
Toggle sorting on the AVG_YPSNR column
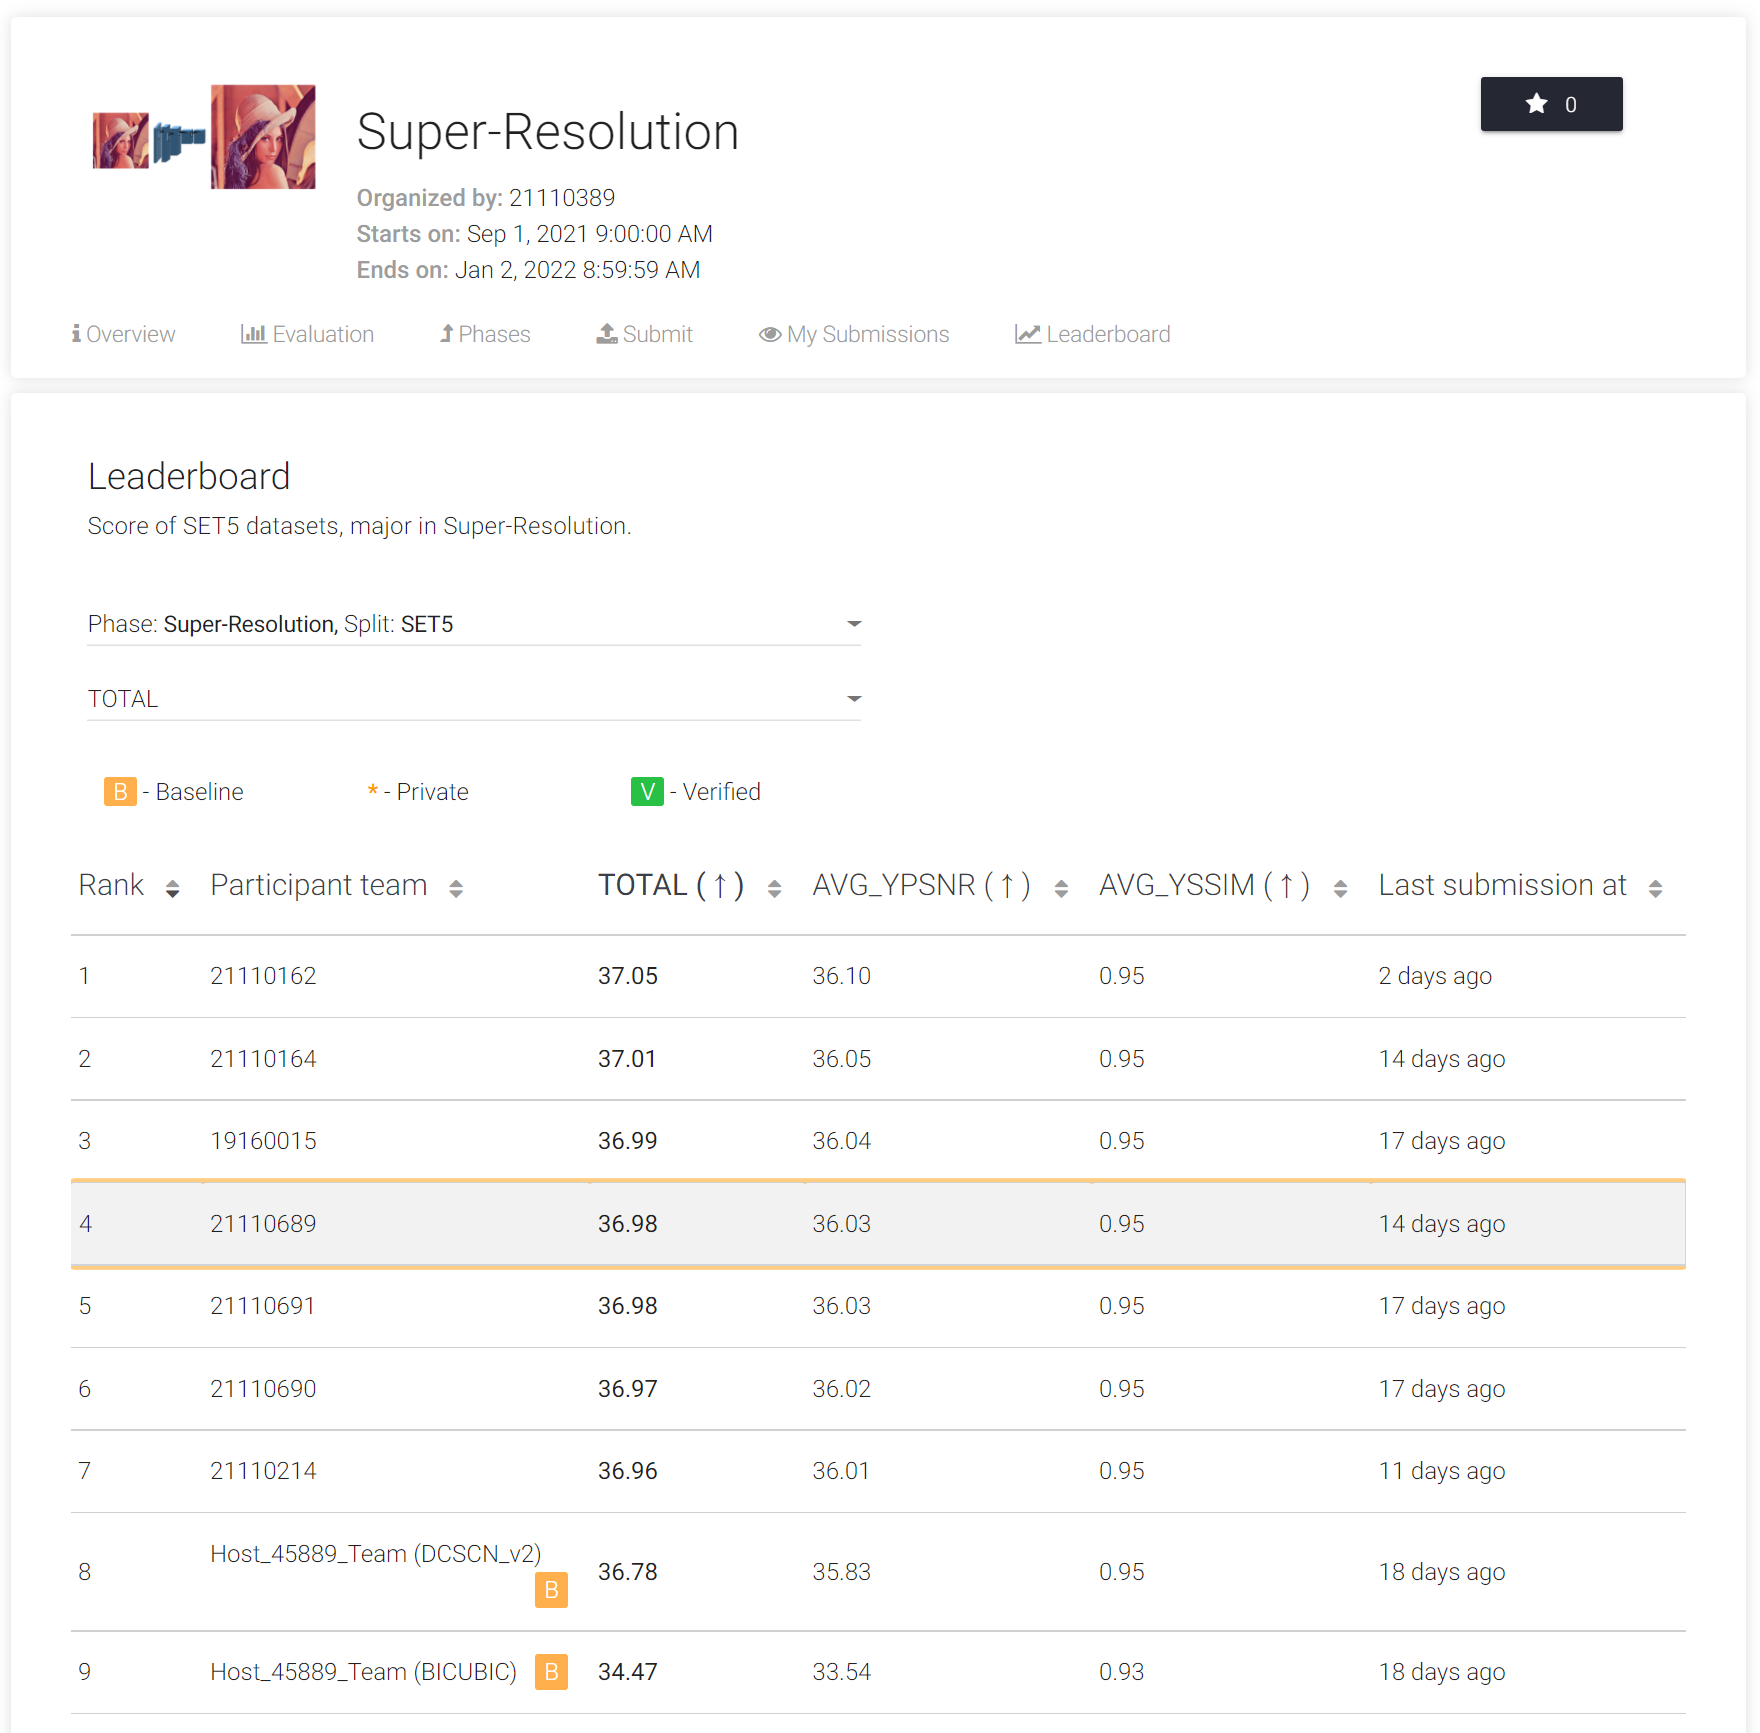1062,886
